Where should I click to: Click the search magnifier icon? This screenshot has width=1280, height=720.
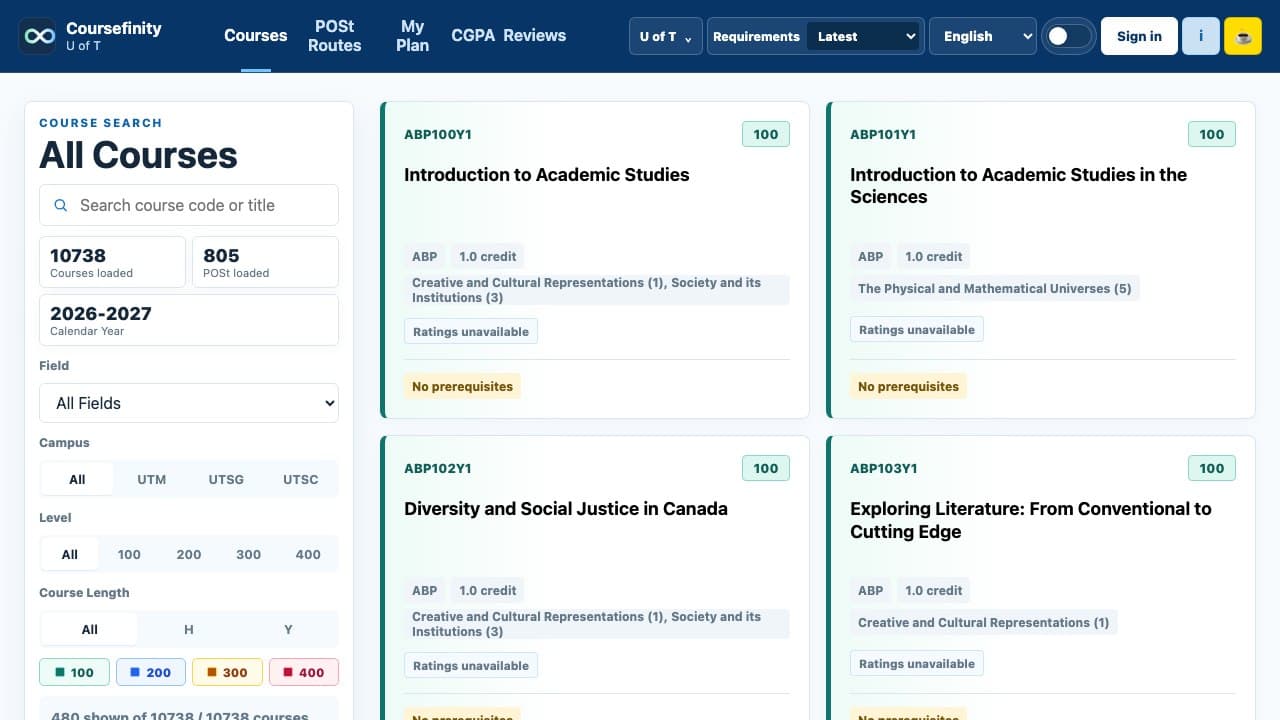point(60,205)
